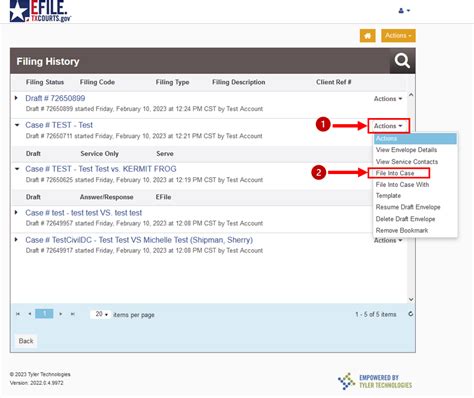Click the search magnifier in Filing History
Viewport: 474px width, 398px height.
[402, 61]
